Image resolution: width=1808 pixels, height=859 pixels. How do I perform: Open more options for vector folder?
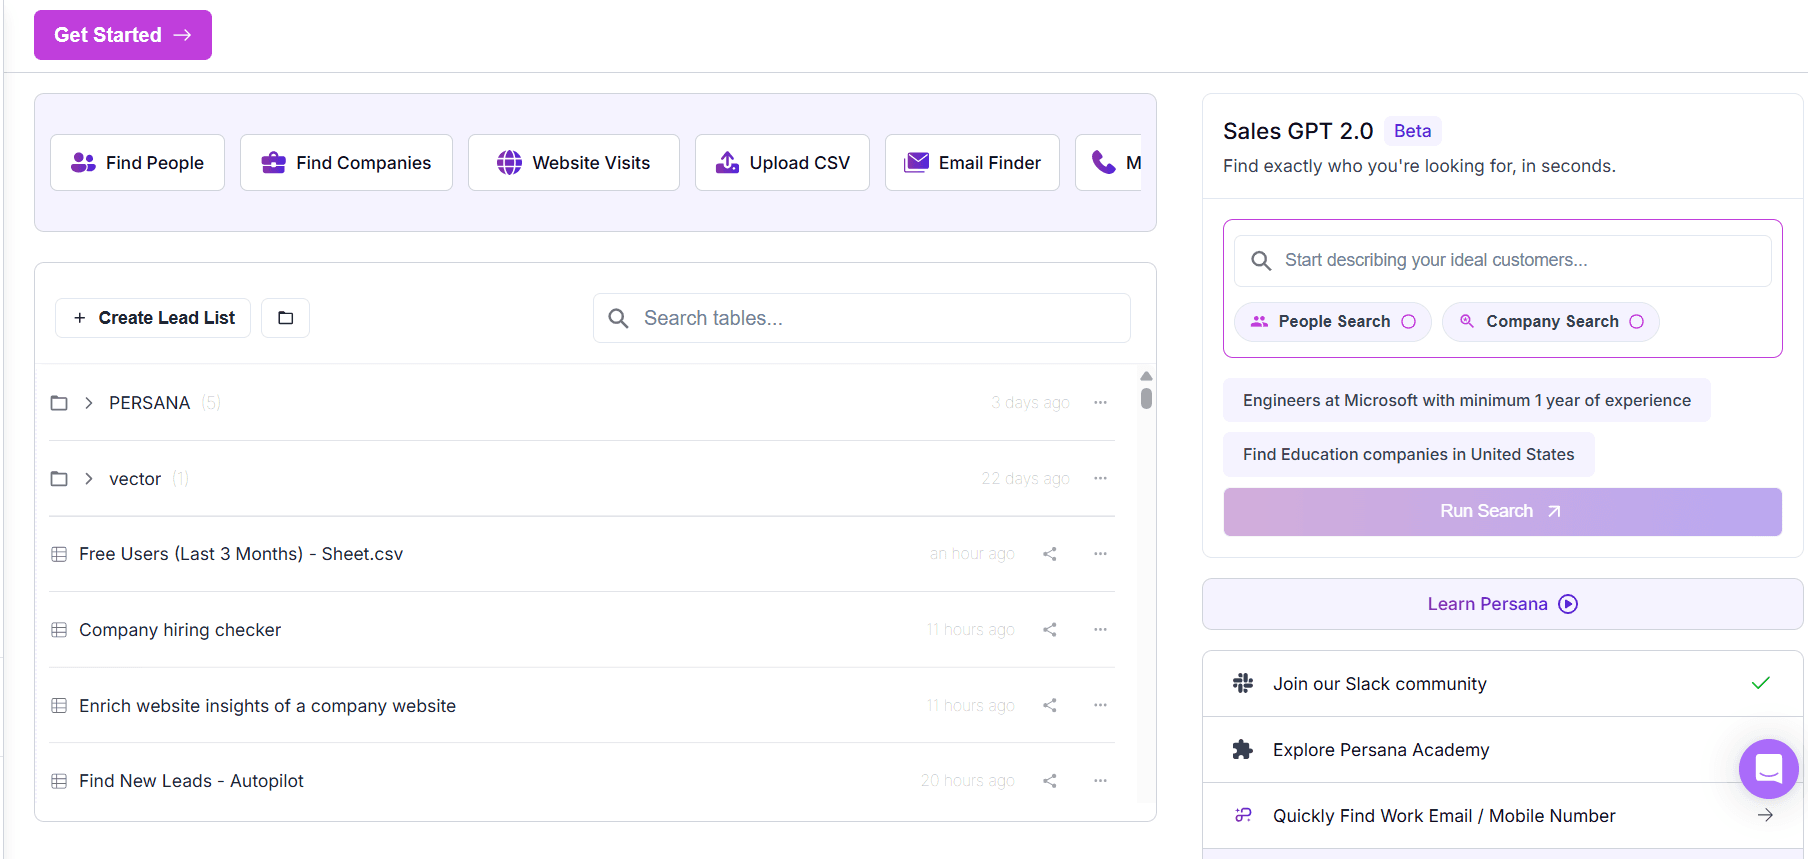tap(1100, 478)
